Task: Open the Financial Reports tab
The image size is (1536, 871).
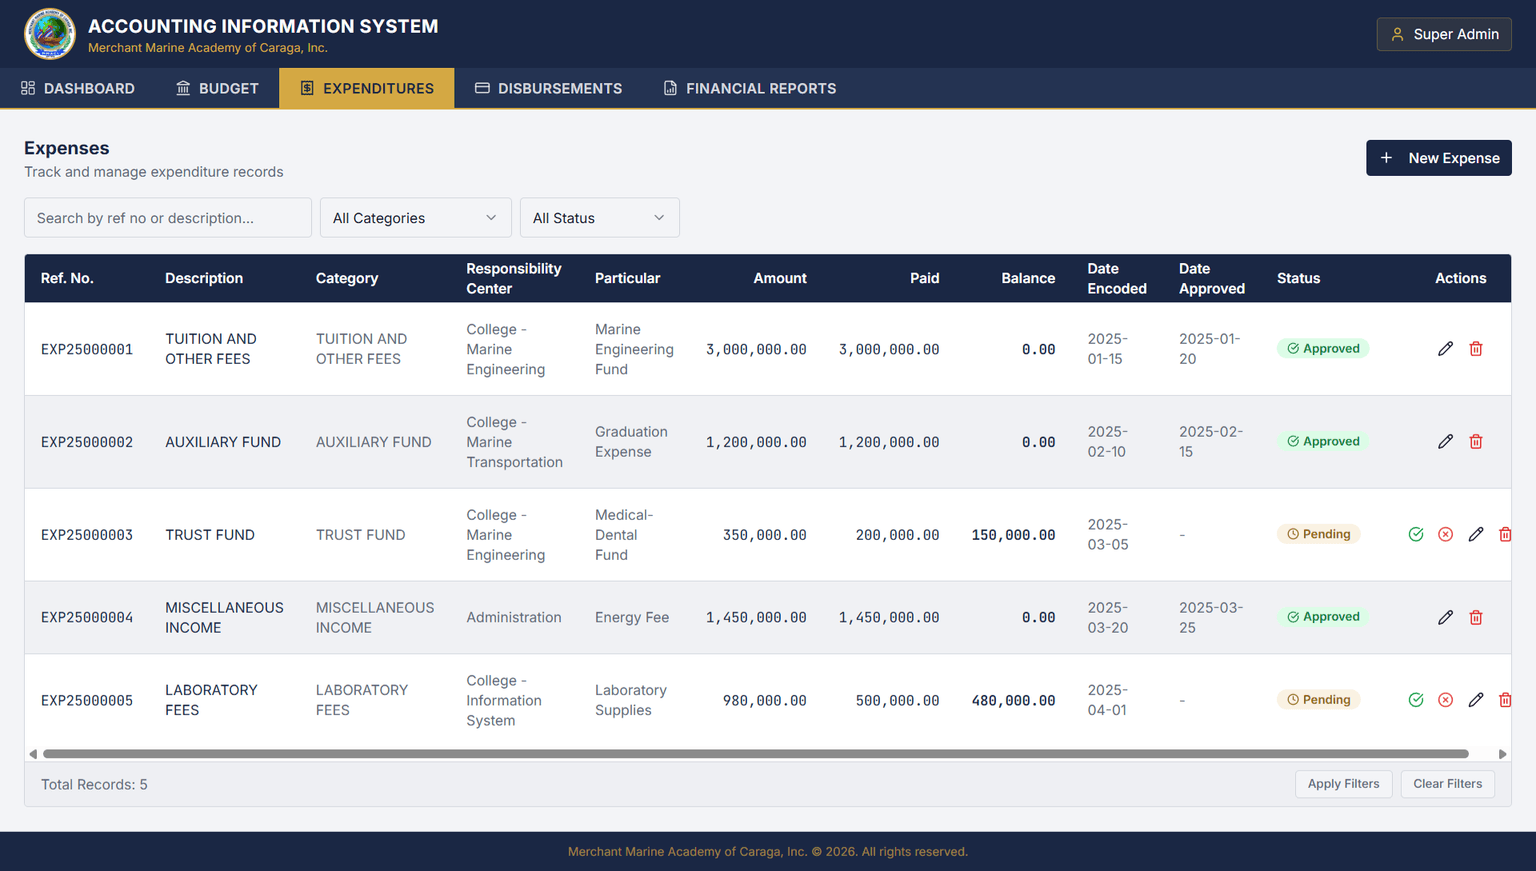Action: point(750,88)
